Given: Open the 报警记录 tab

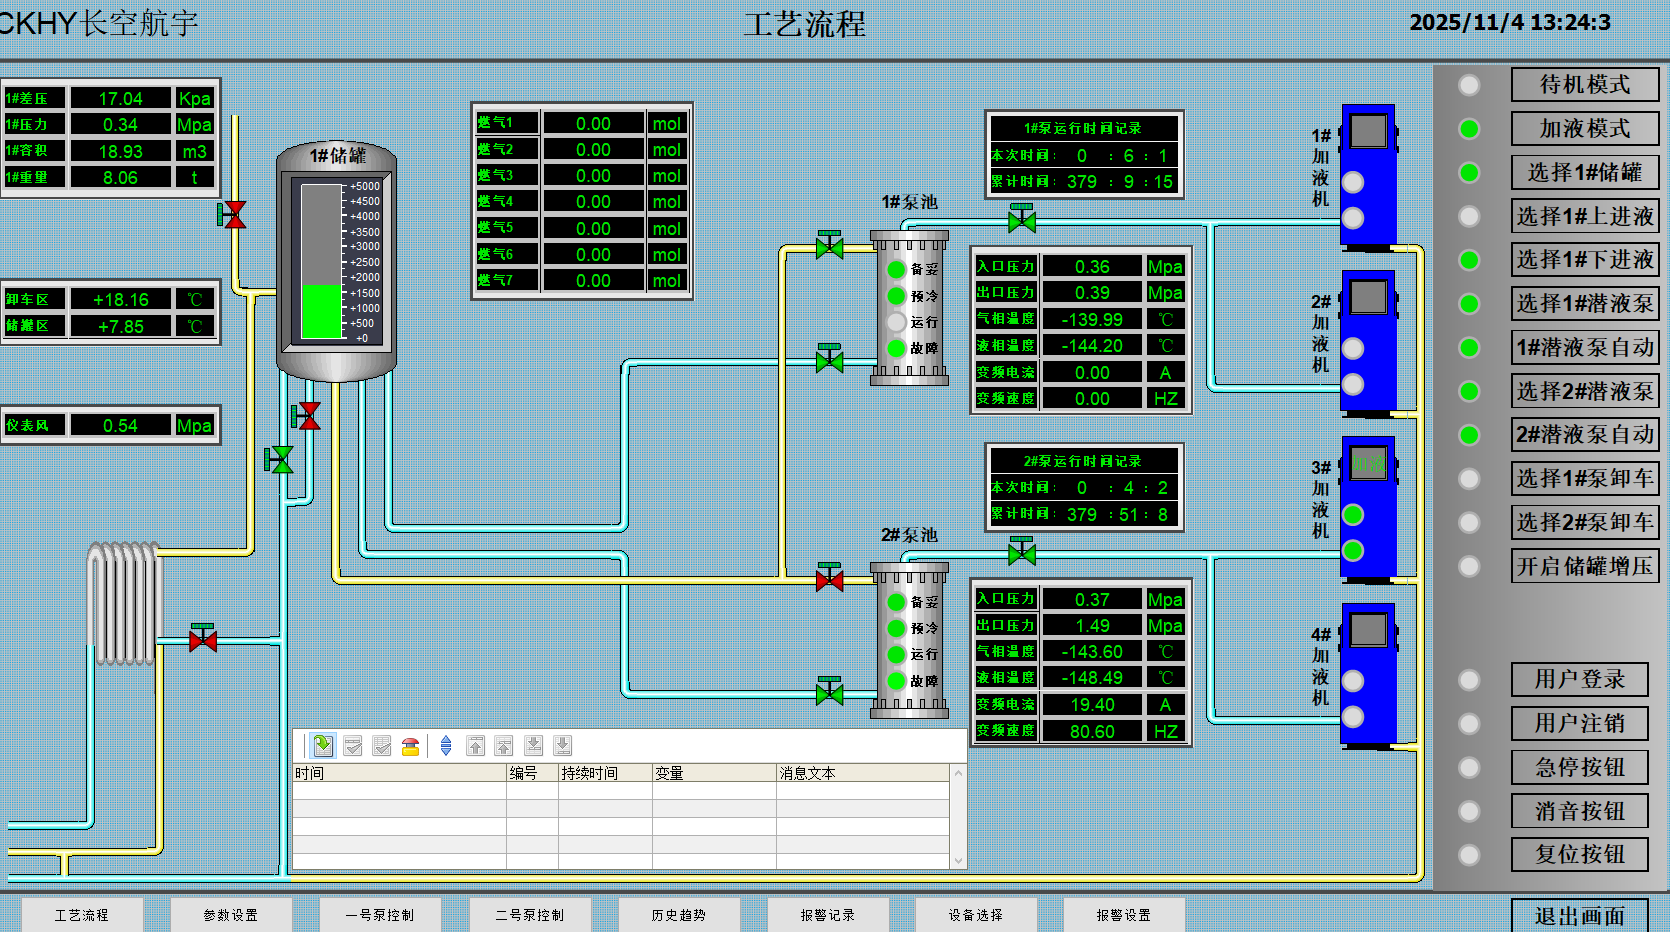Looking at the screenshot, I should tap(828, 915).
